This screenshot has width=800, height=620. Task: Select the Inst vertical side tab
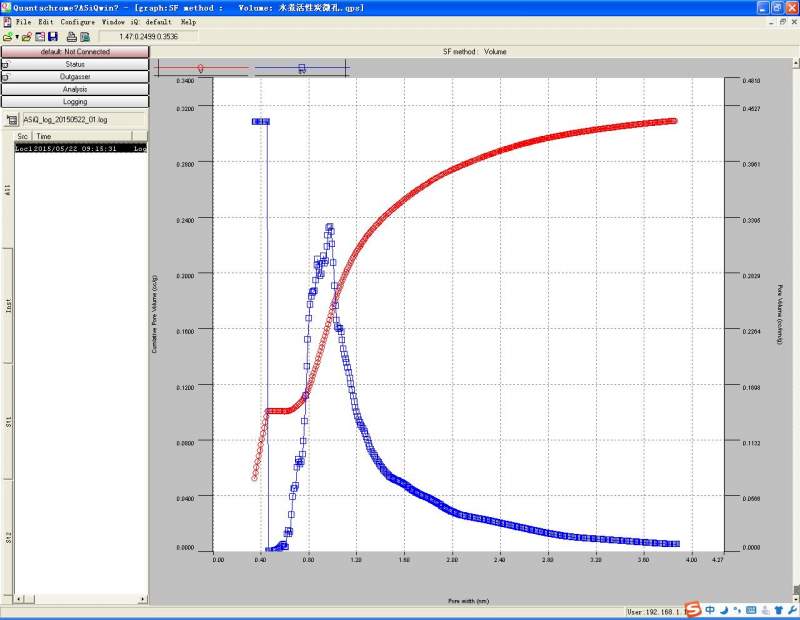(x=8, y=306)
